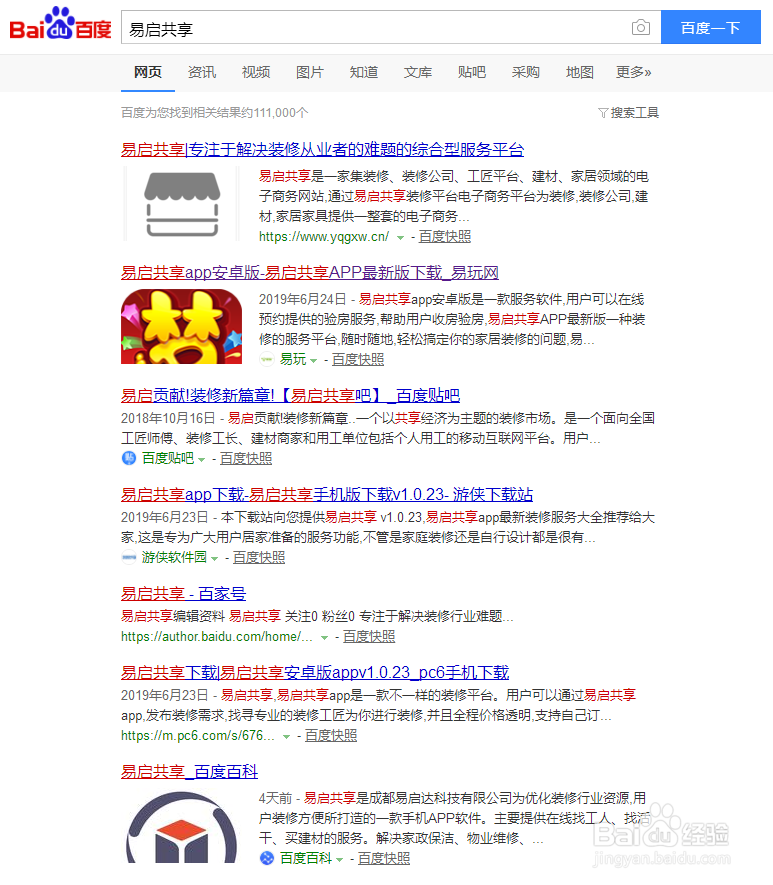Screen dimensions: 773x885
Task: Open 百度快照 for 游侠软件园 result
Action: coord(259,558)
